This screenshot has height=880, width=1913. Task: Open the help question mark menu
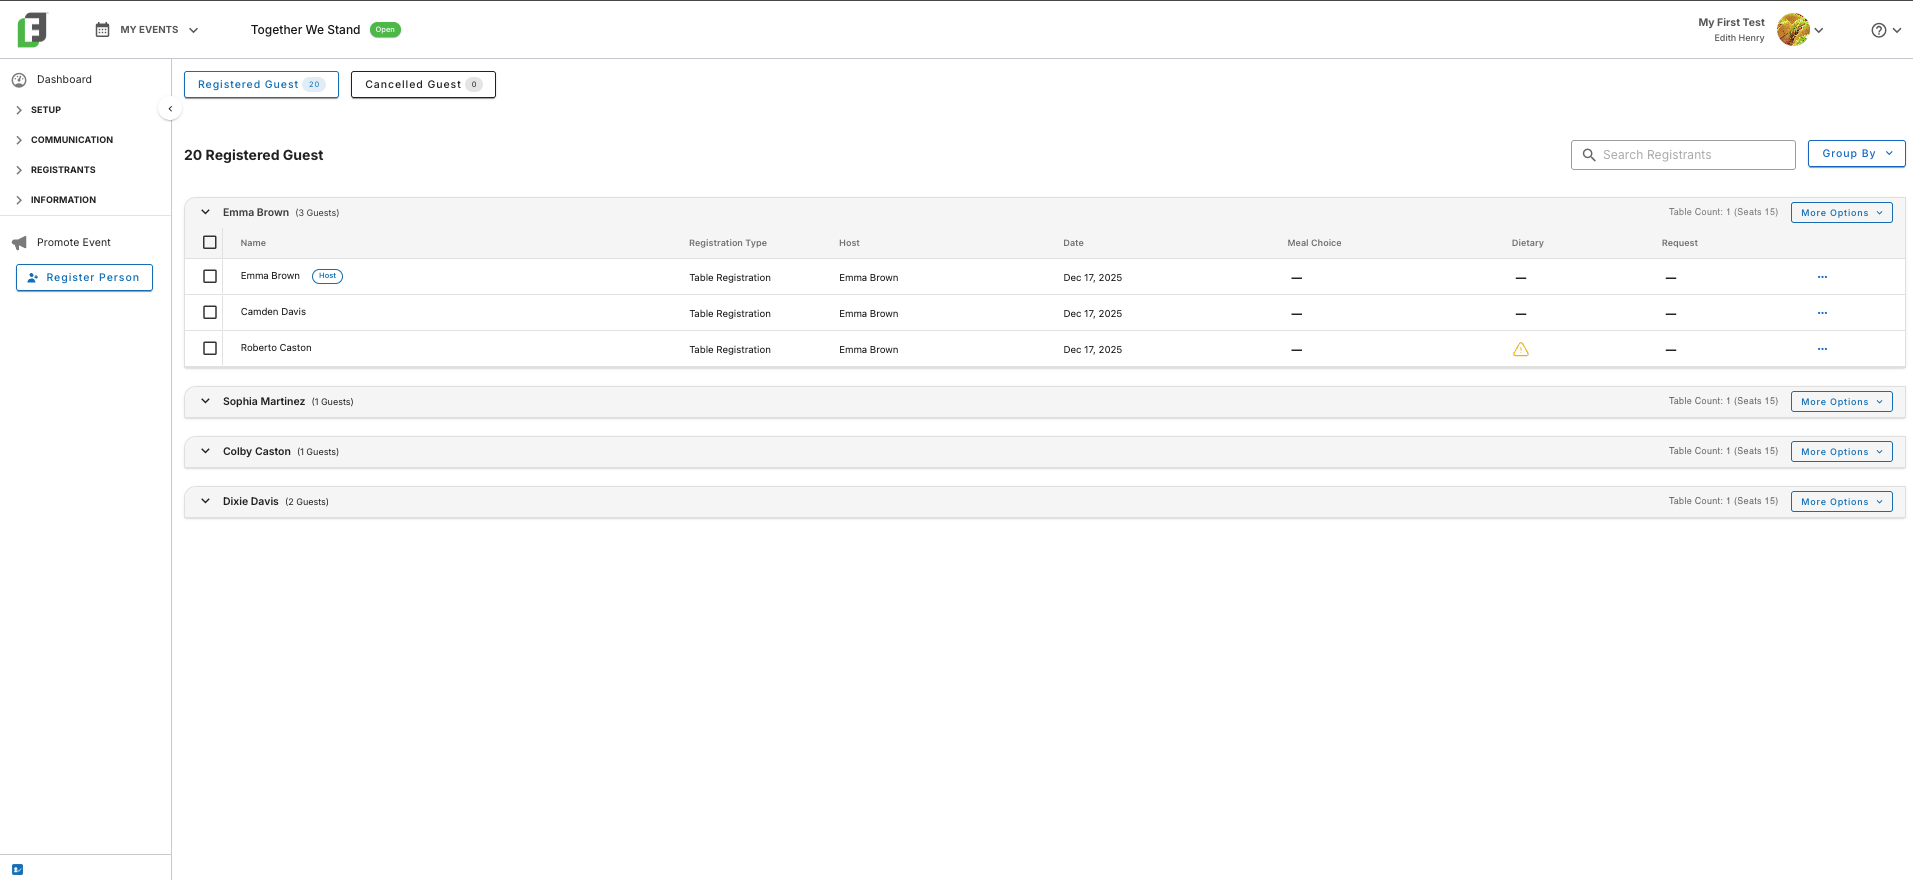[1885, 30]
